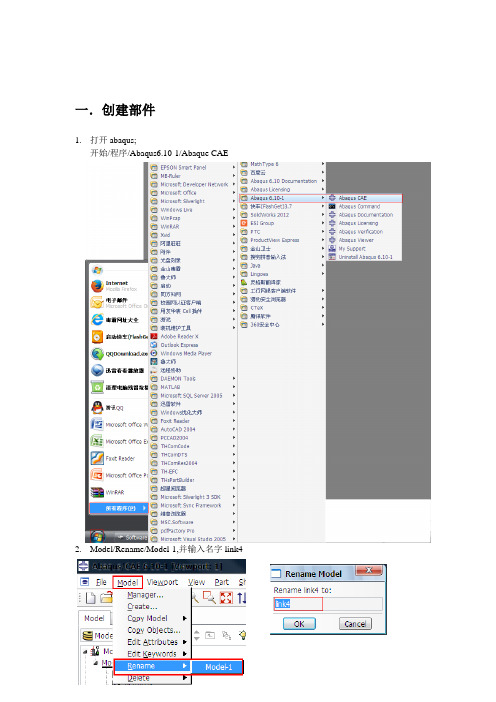Expand ProductView Express folder
496x702 pixels.
(x=282, y=240)
